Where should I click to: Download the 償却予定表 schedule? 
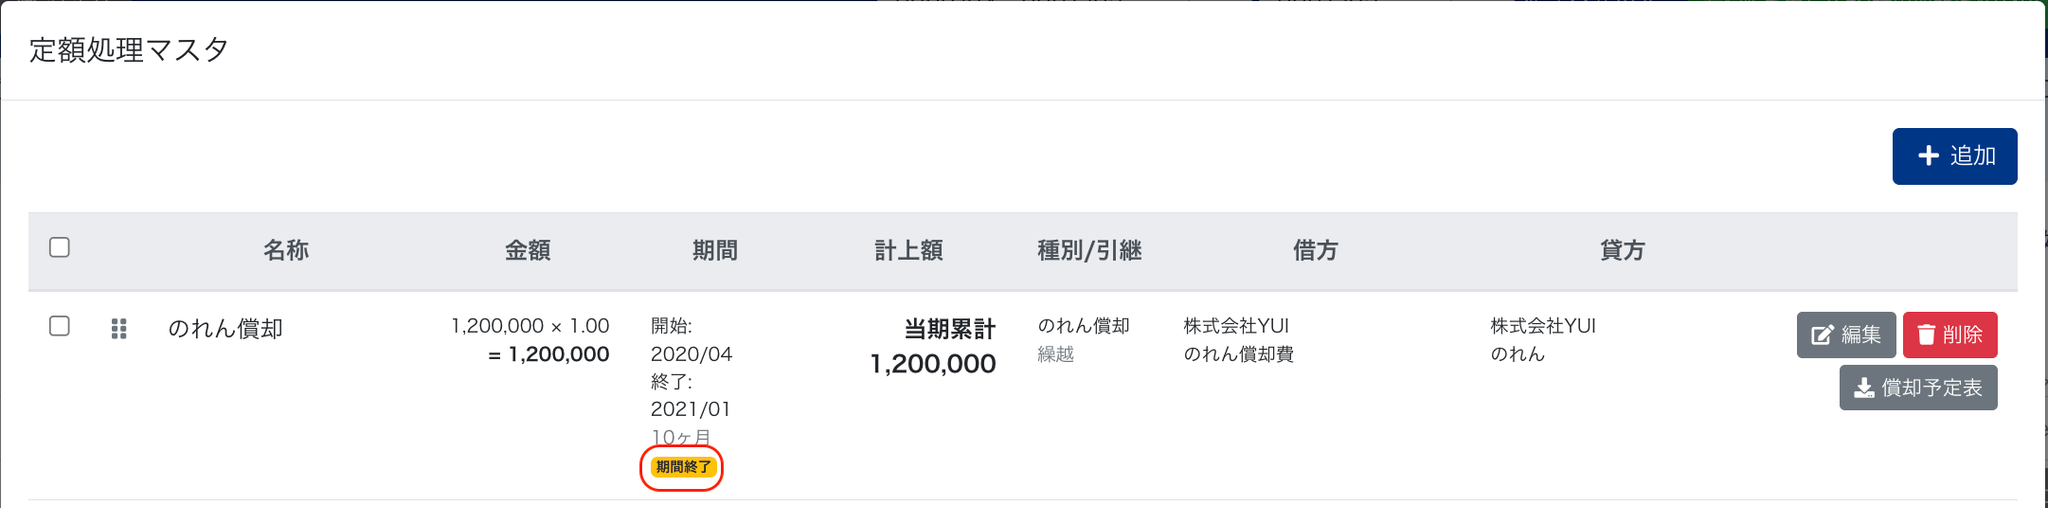[x=1918, y=388]
